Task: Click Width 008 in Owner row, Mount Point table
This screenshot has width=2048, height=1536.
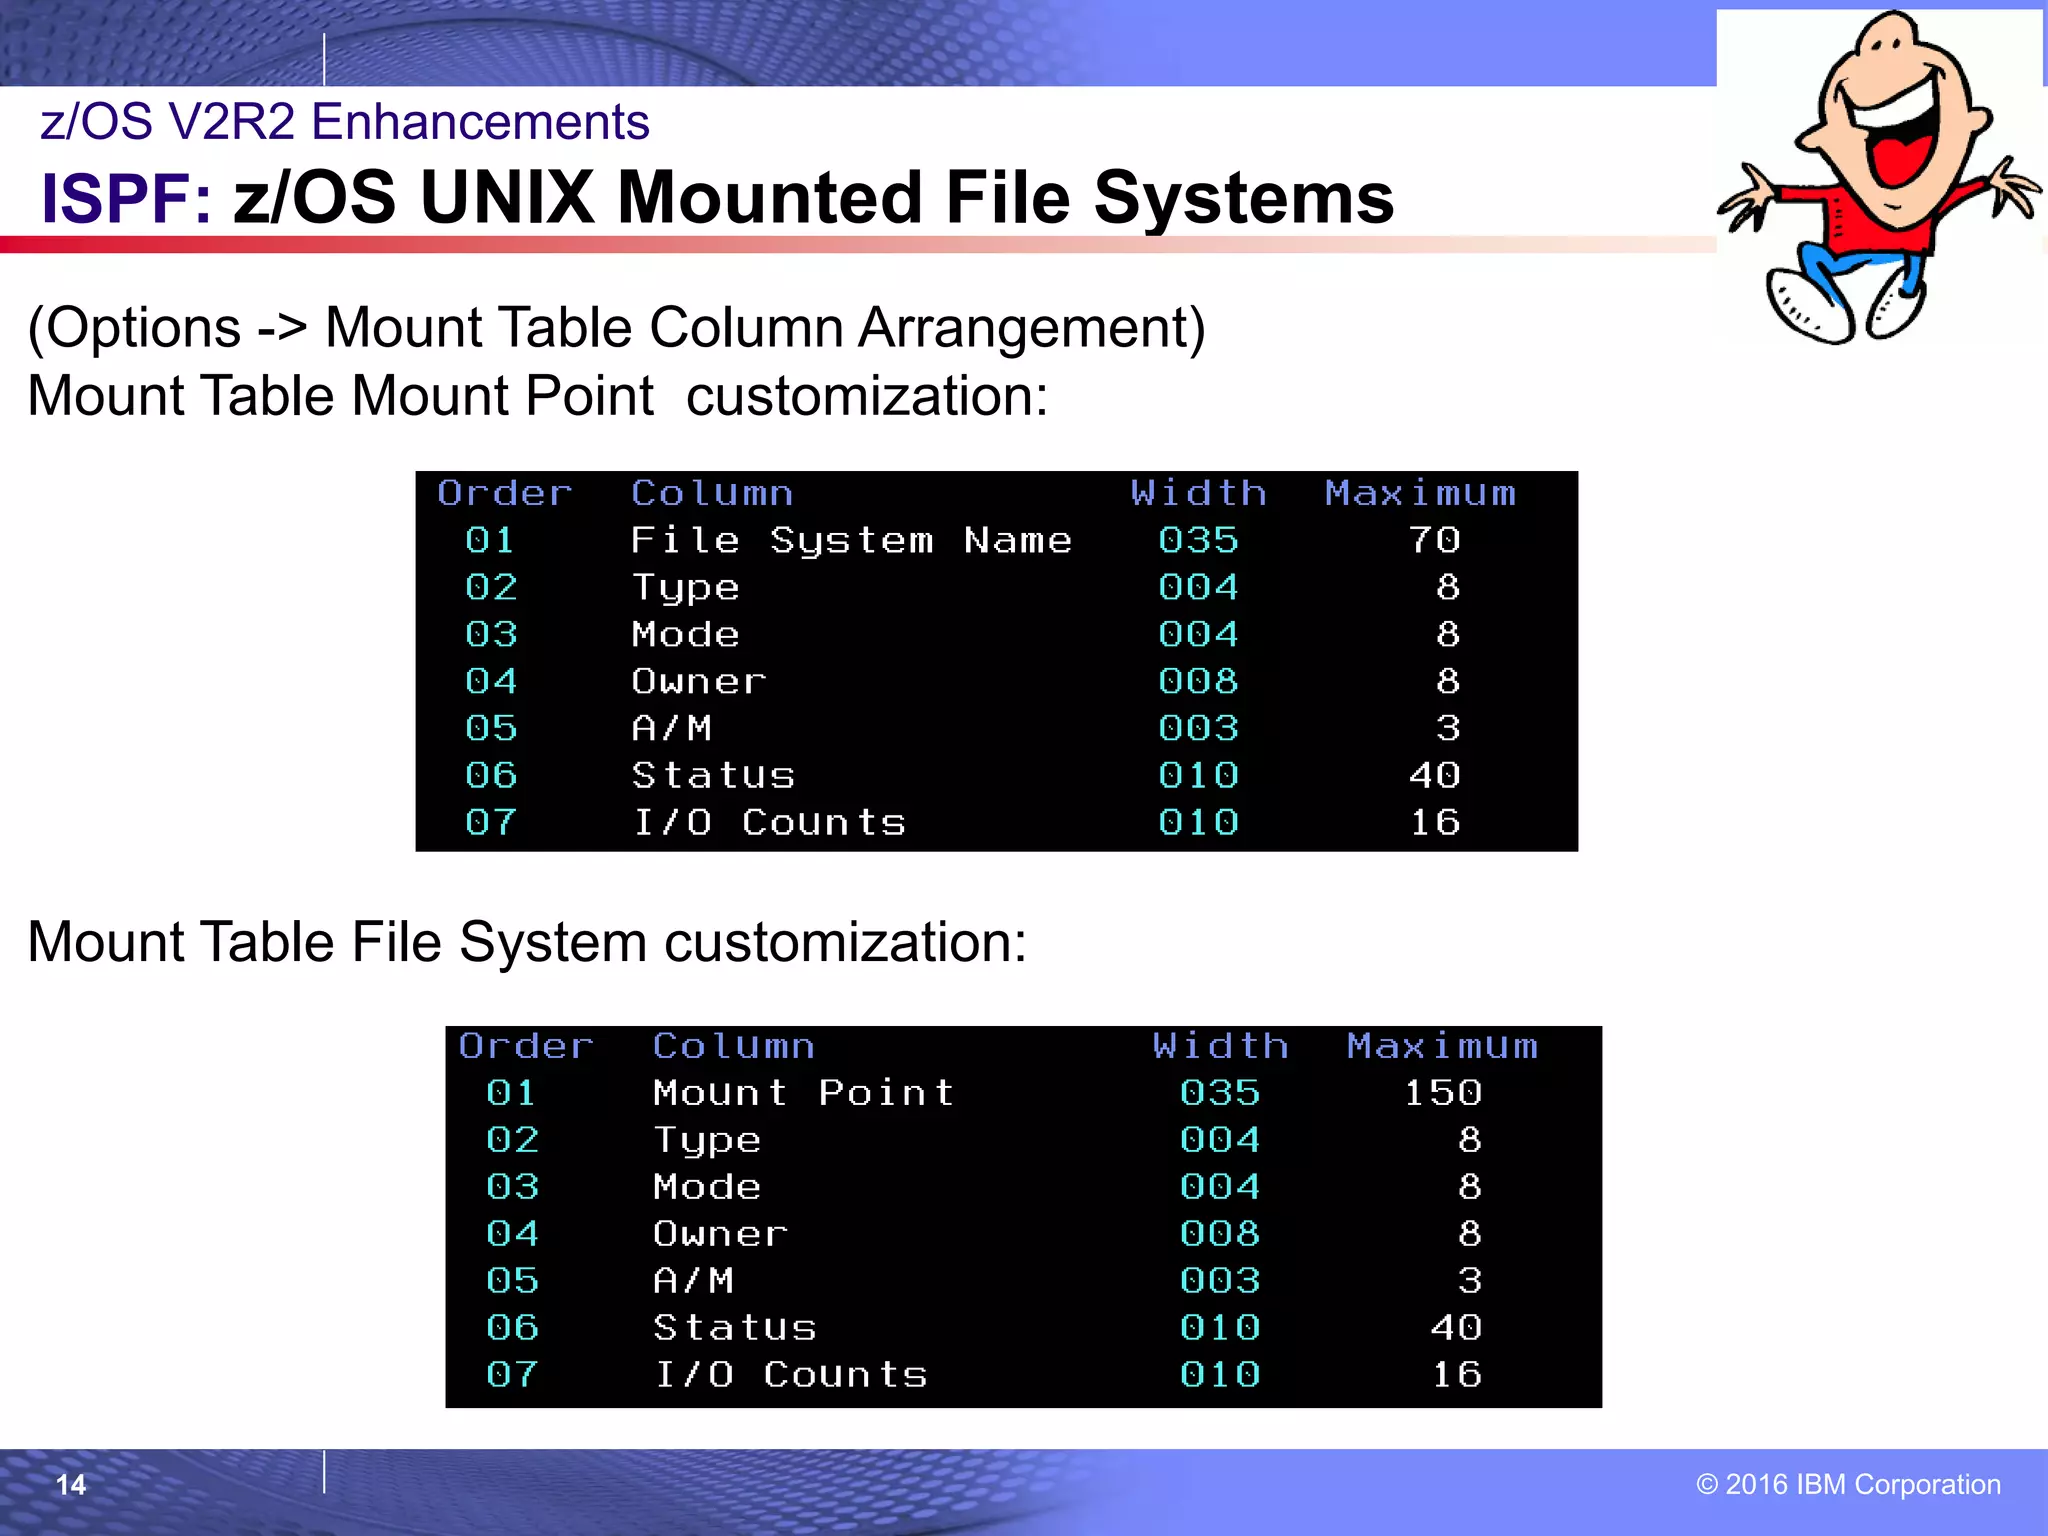Action: point(1220,1234)
